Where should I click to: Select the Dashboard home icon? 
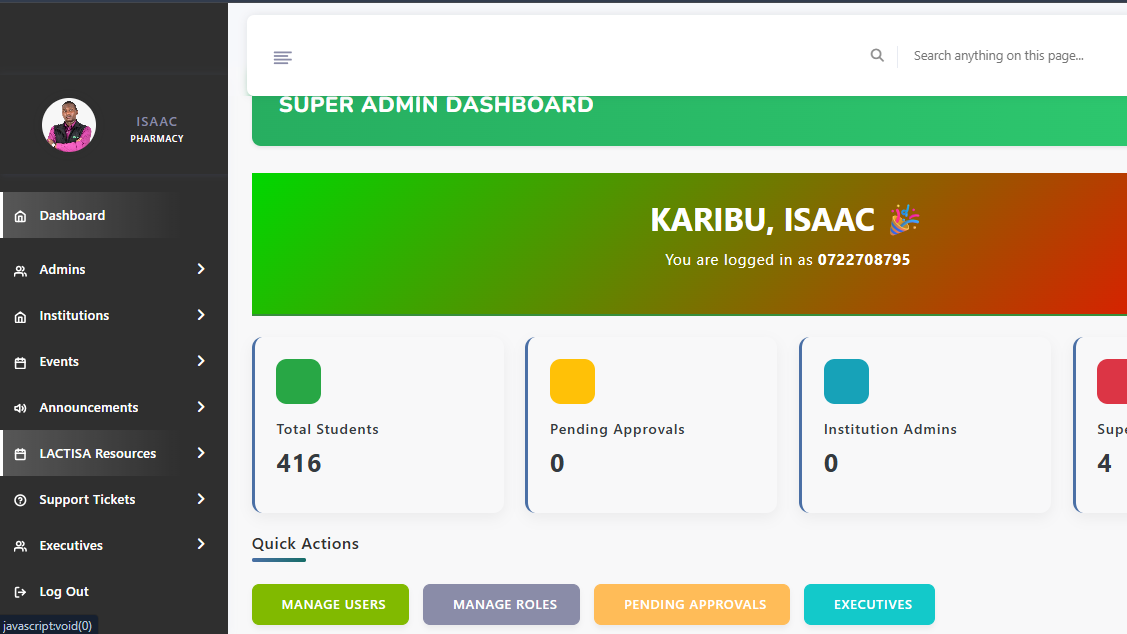pyautogui.click(x=20, y=215)
